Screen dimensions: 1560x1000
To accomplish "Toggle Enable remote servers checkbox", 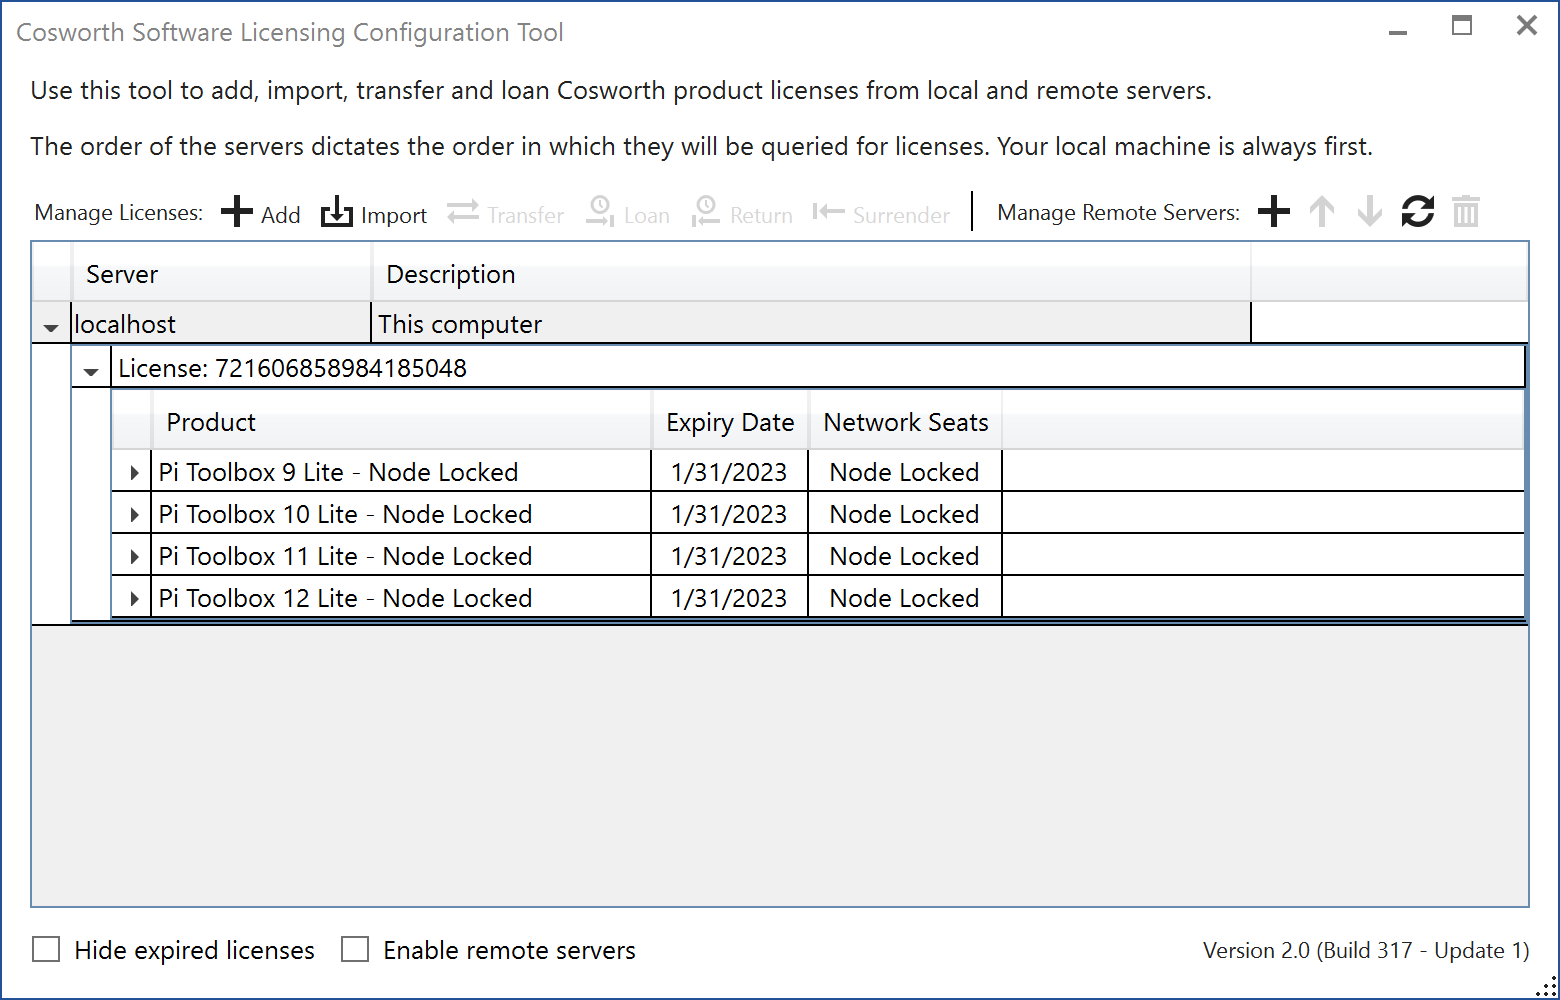I will (x=355, y=949).
